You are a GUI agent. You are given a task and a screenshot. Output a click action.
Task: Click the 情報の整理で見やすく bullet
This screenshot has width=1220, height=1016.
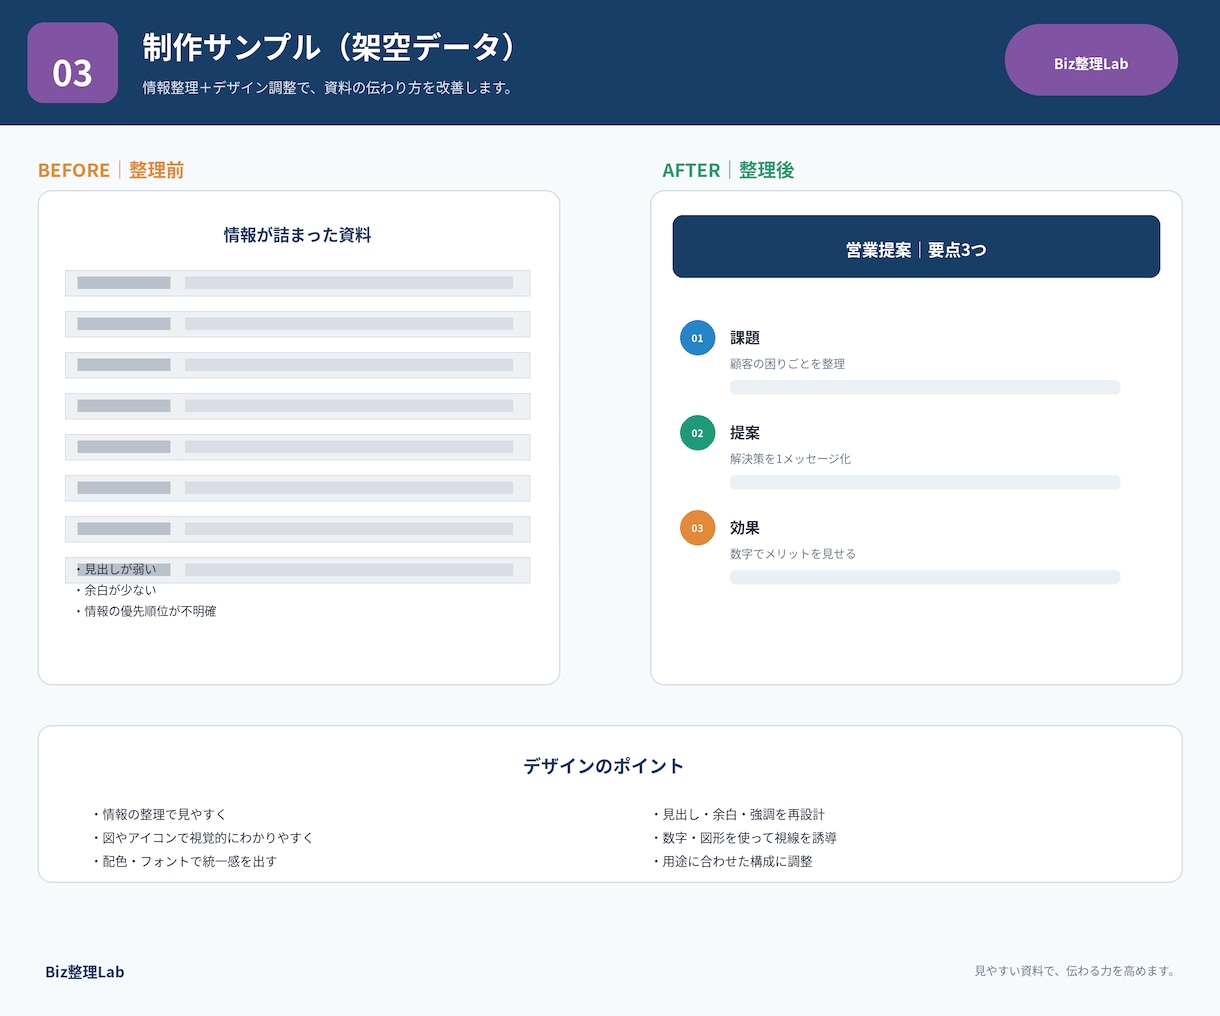(x=159, y=814)
